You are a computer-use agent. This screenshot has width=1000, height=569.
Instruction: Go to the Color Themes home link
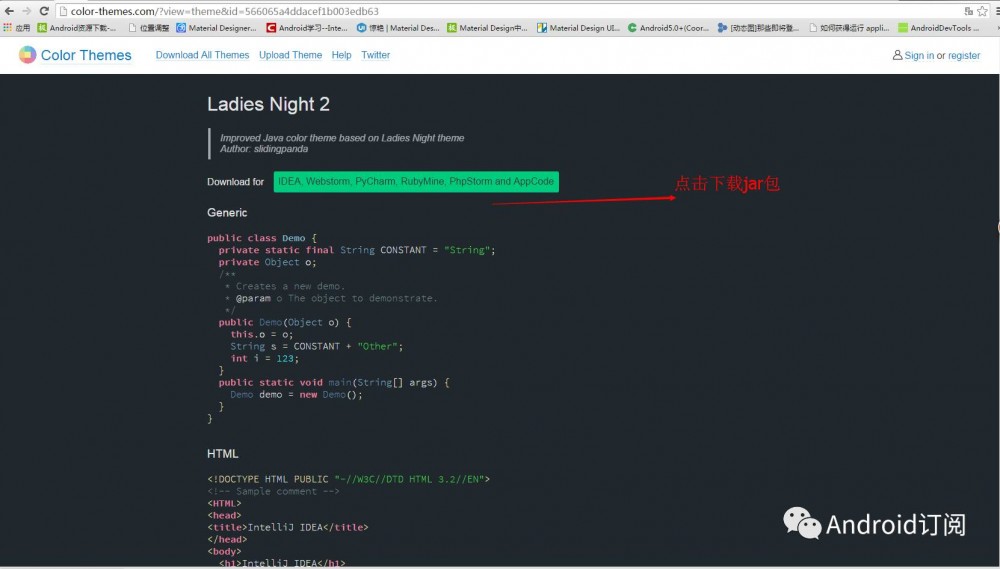click(x=86, y=55)
